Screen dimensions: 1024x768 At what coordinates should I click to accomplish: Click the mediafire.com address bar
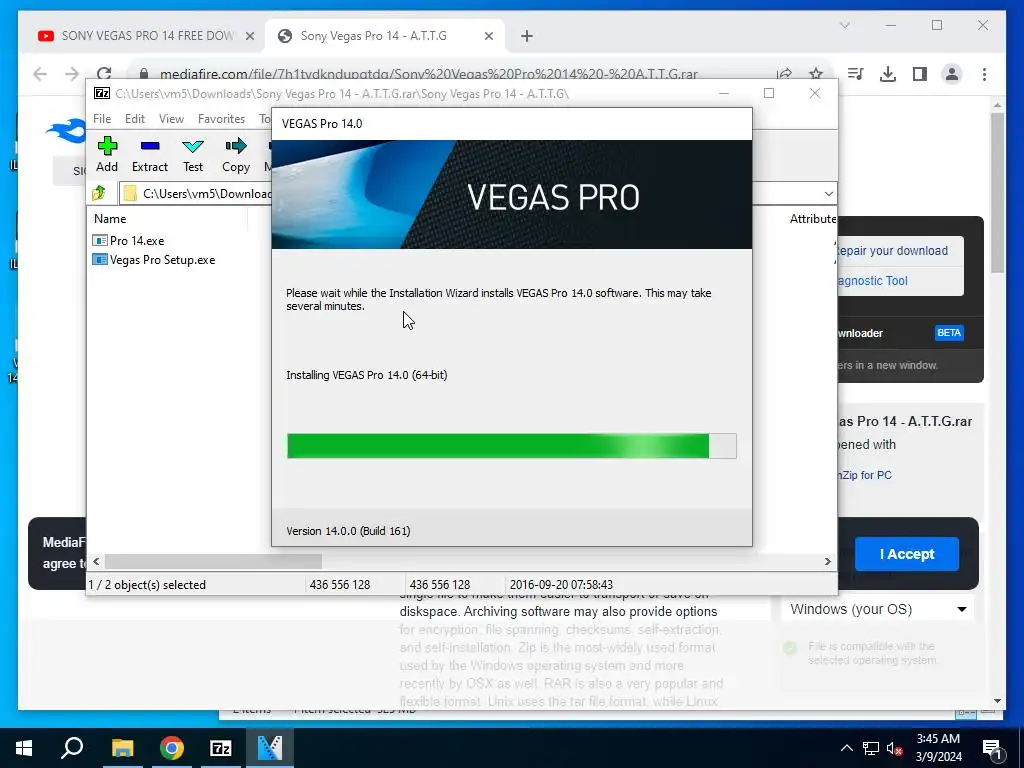point(428,74)
